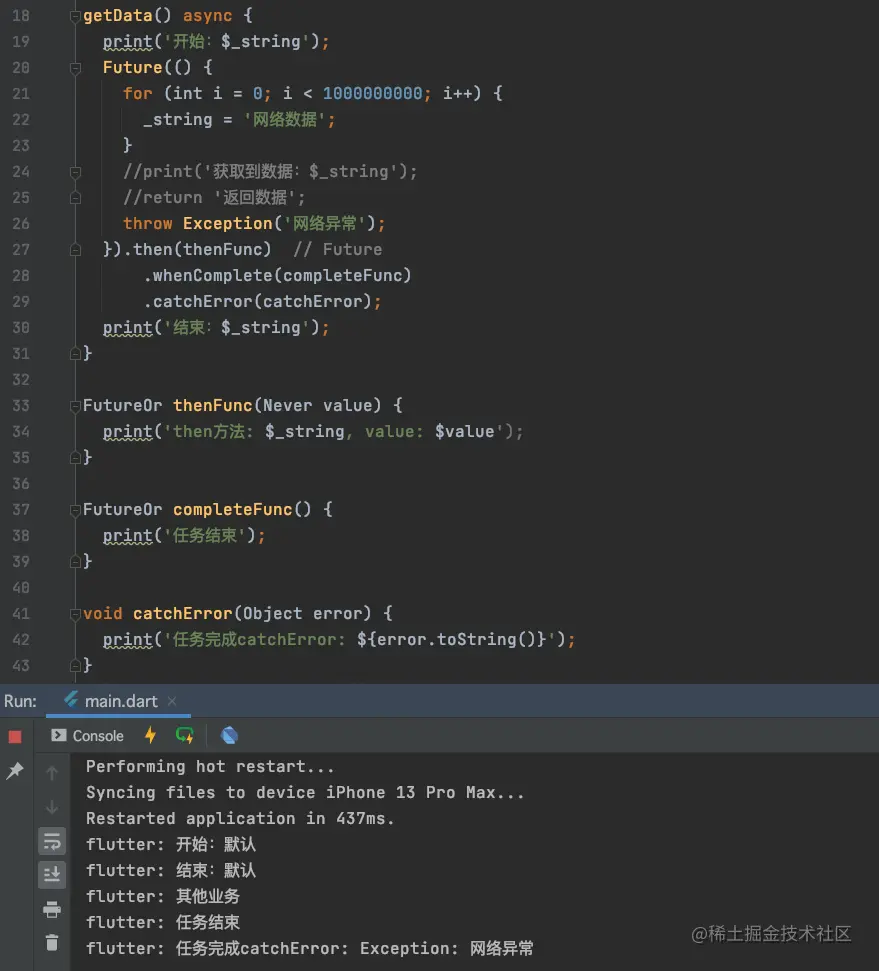Fold the thenFunc function at line 33
This screenshot has height=971, width=879.
(75, 406)
